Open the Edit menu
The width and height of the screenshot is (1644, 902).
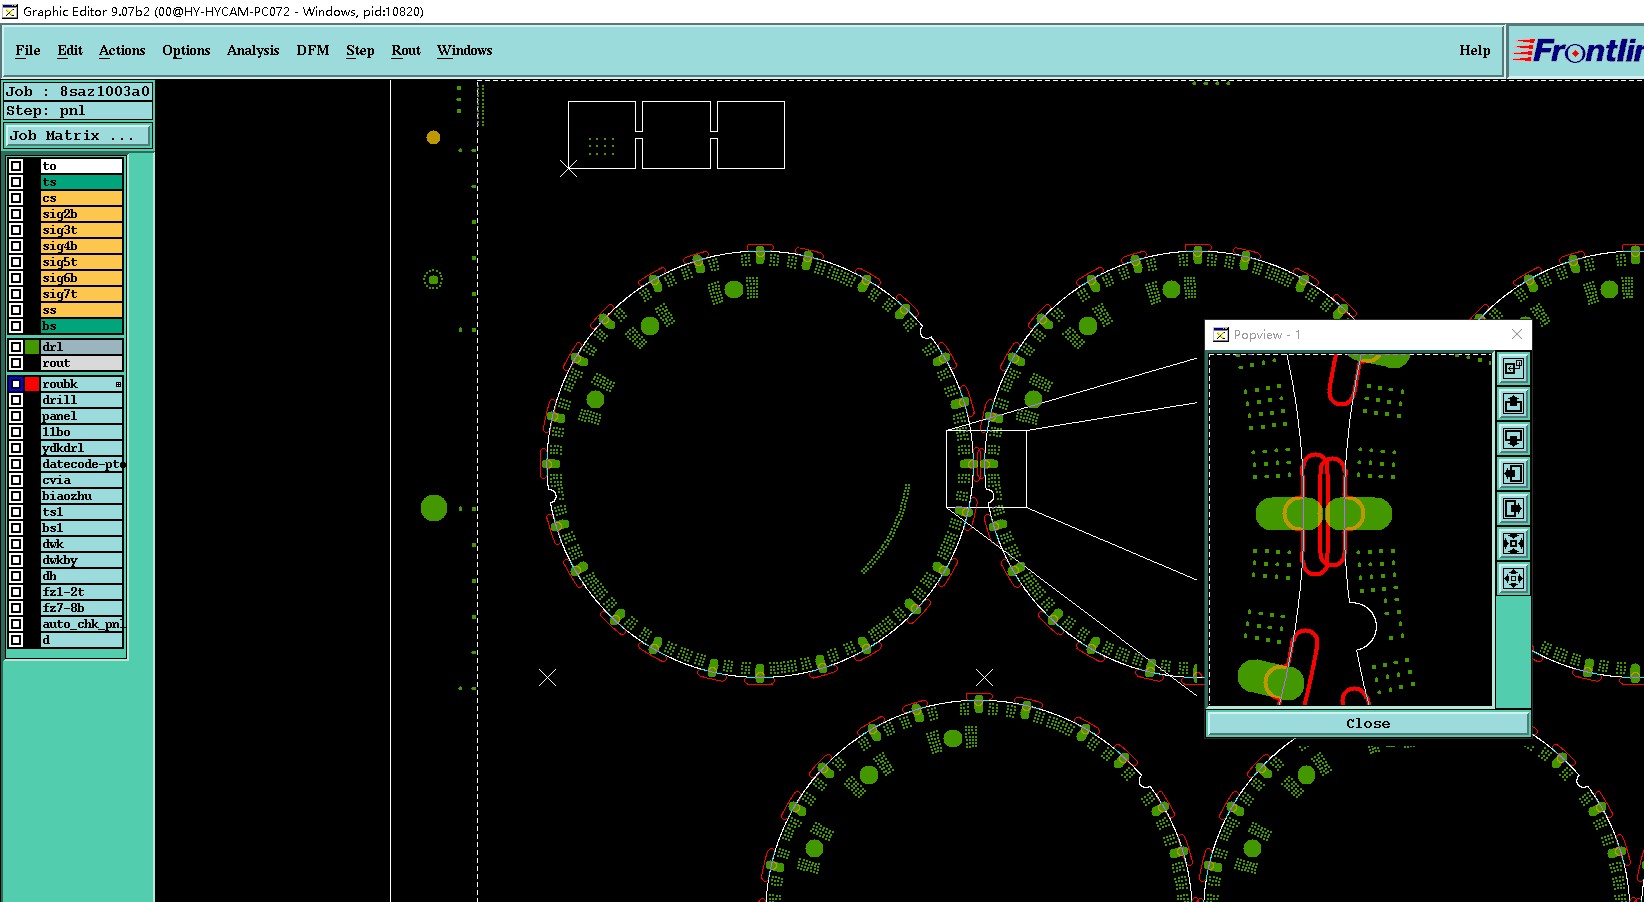coord(70,50)
